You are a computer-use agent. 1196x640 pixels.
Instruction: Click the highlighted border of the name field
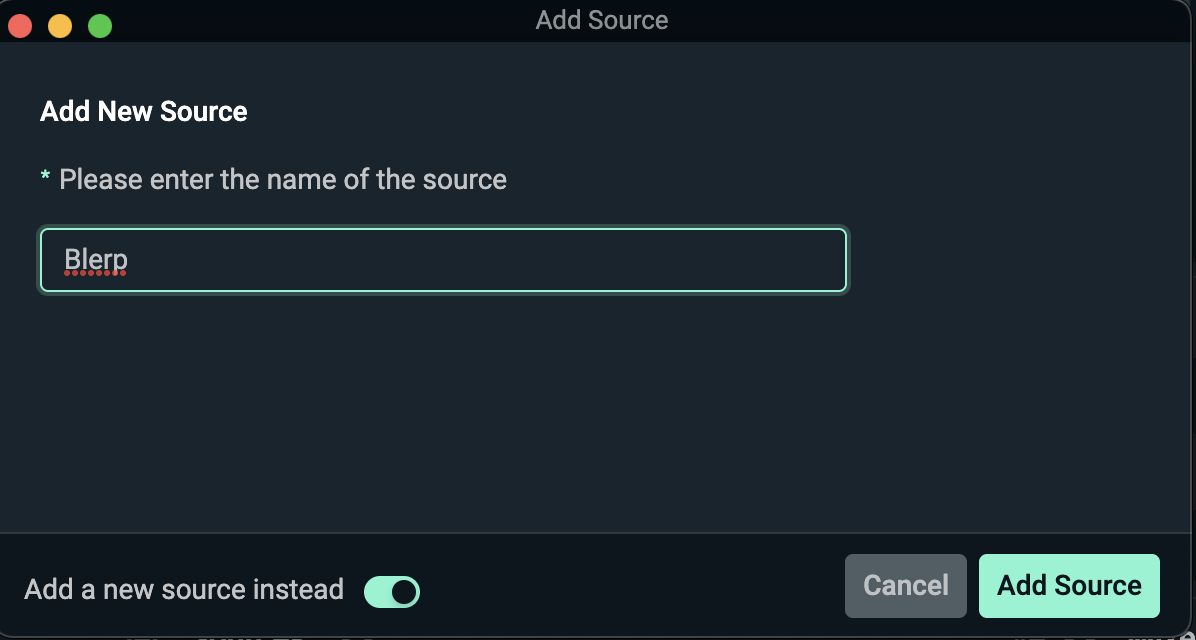point(444,229)
